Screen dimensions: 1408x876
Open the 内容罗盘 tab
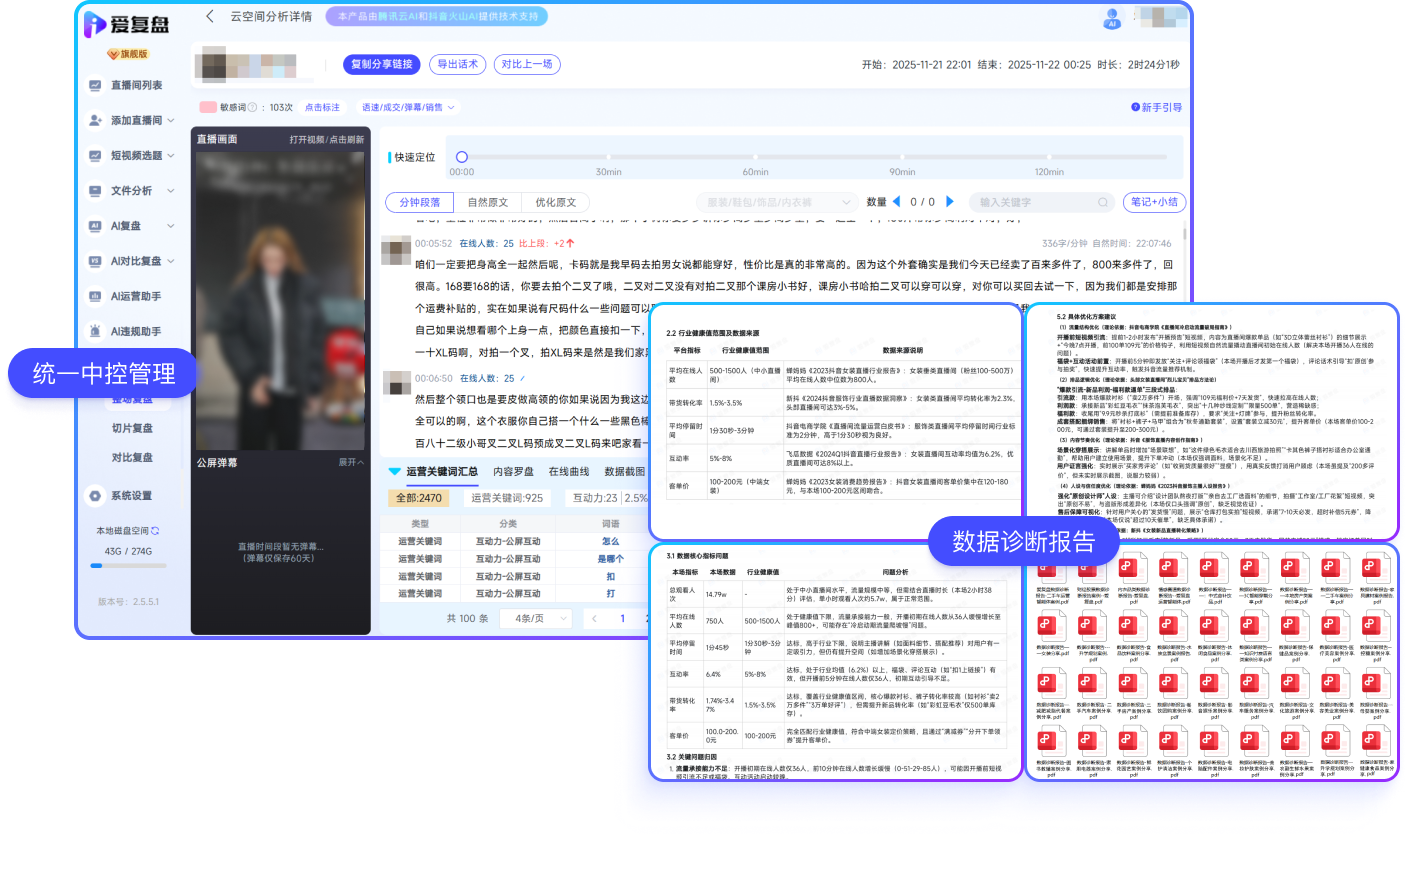[x=514, y=471]
